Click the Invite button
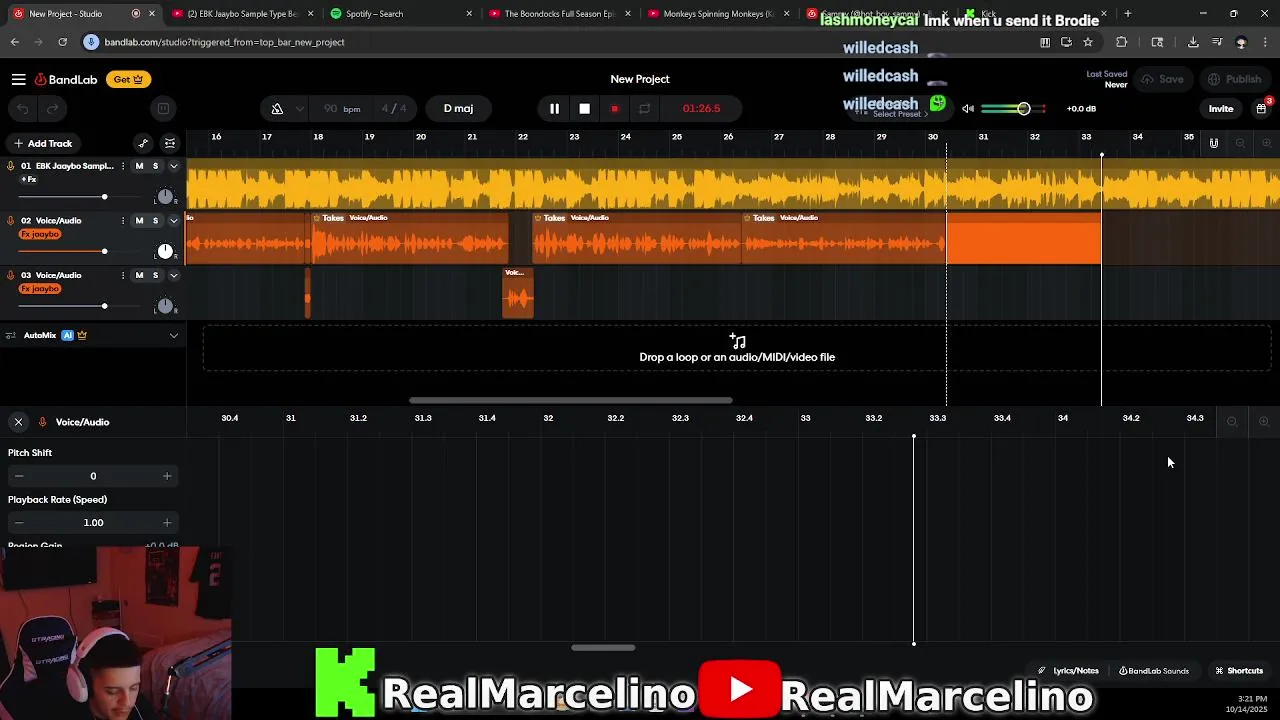 pos(1221,108)
